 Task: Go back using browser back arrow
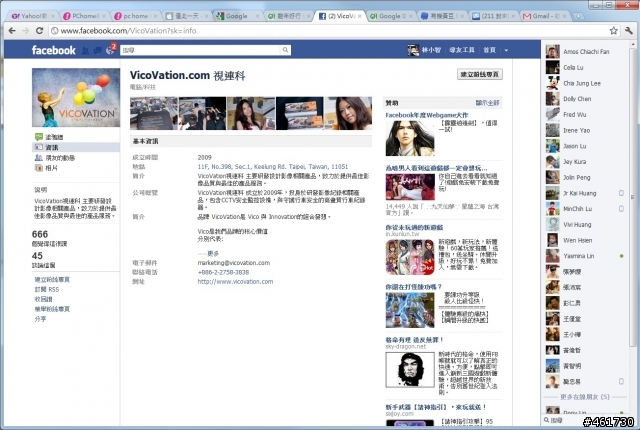click(x=12, y=31)
